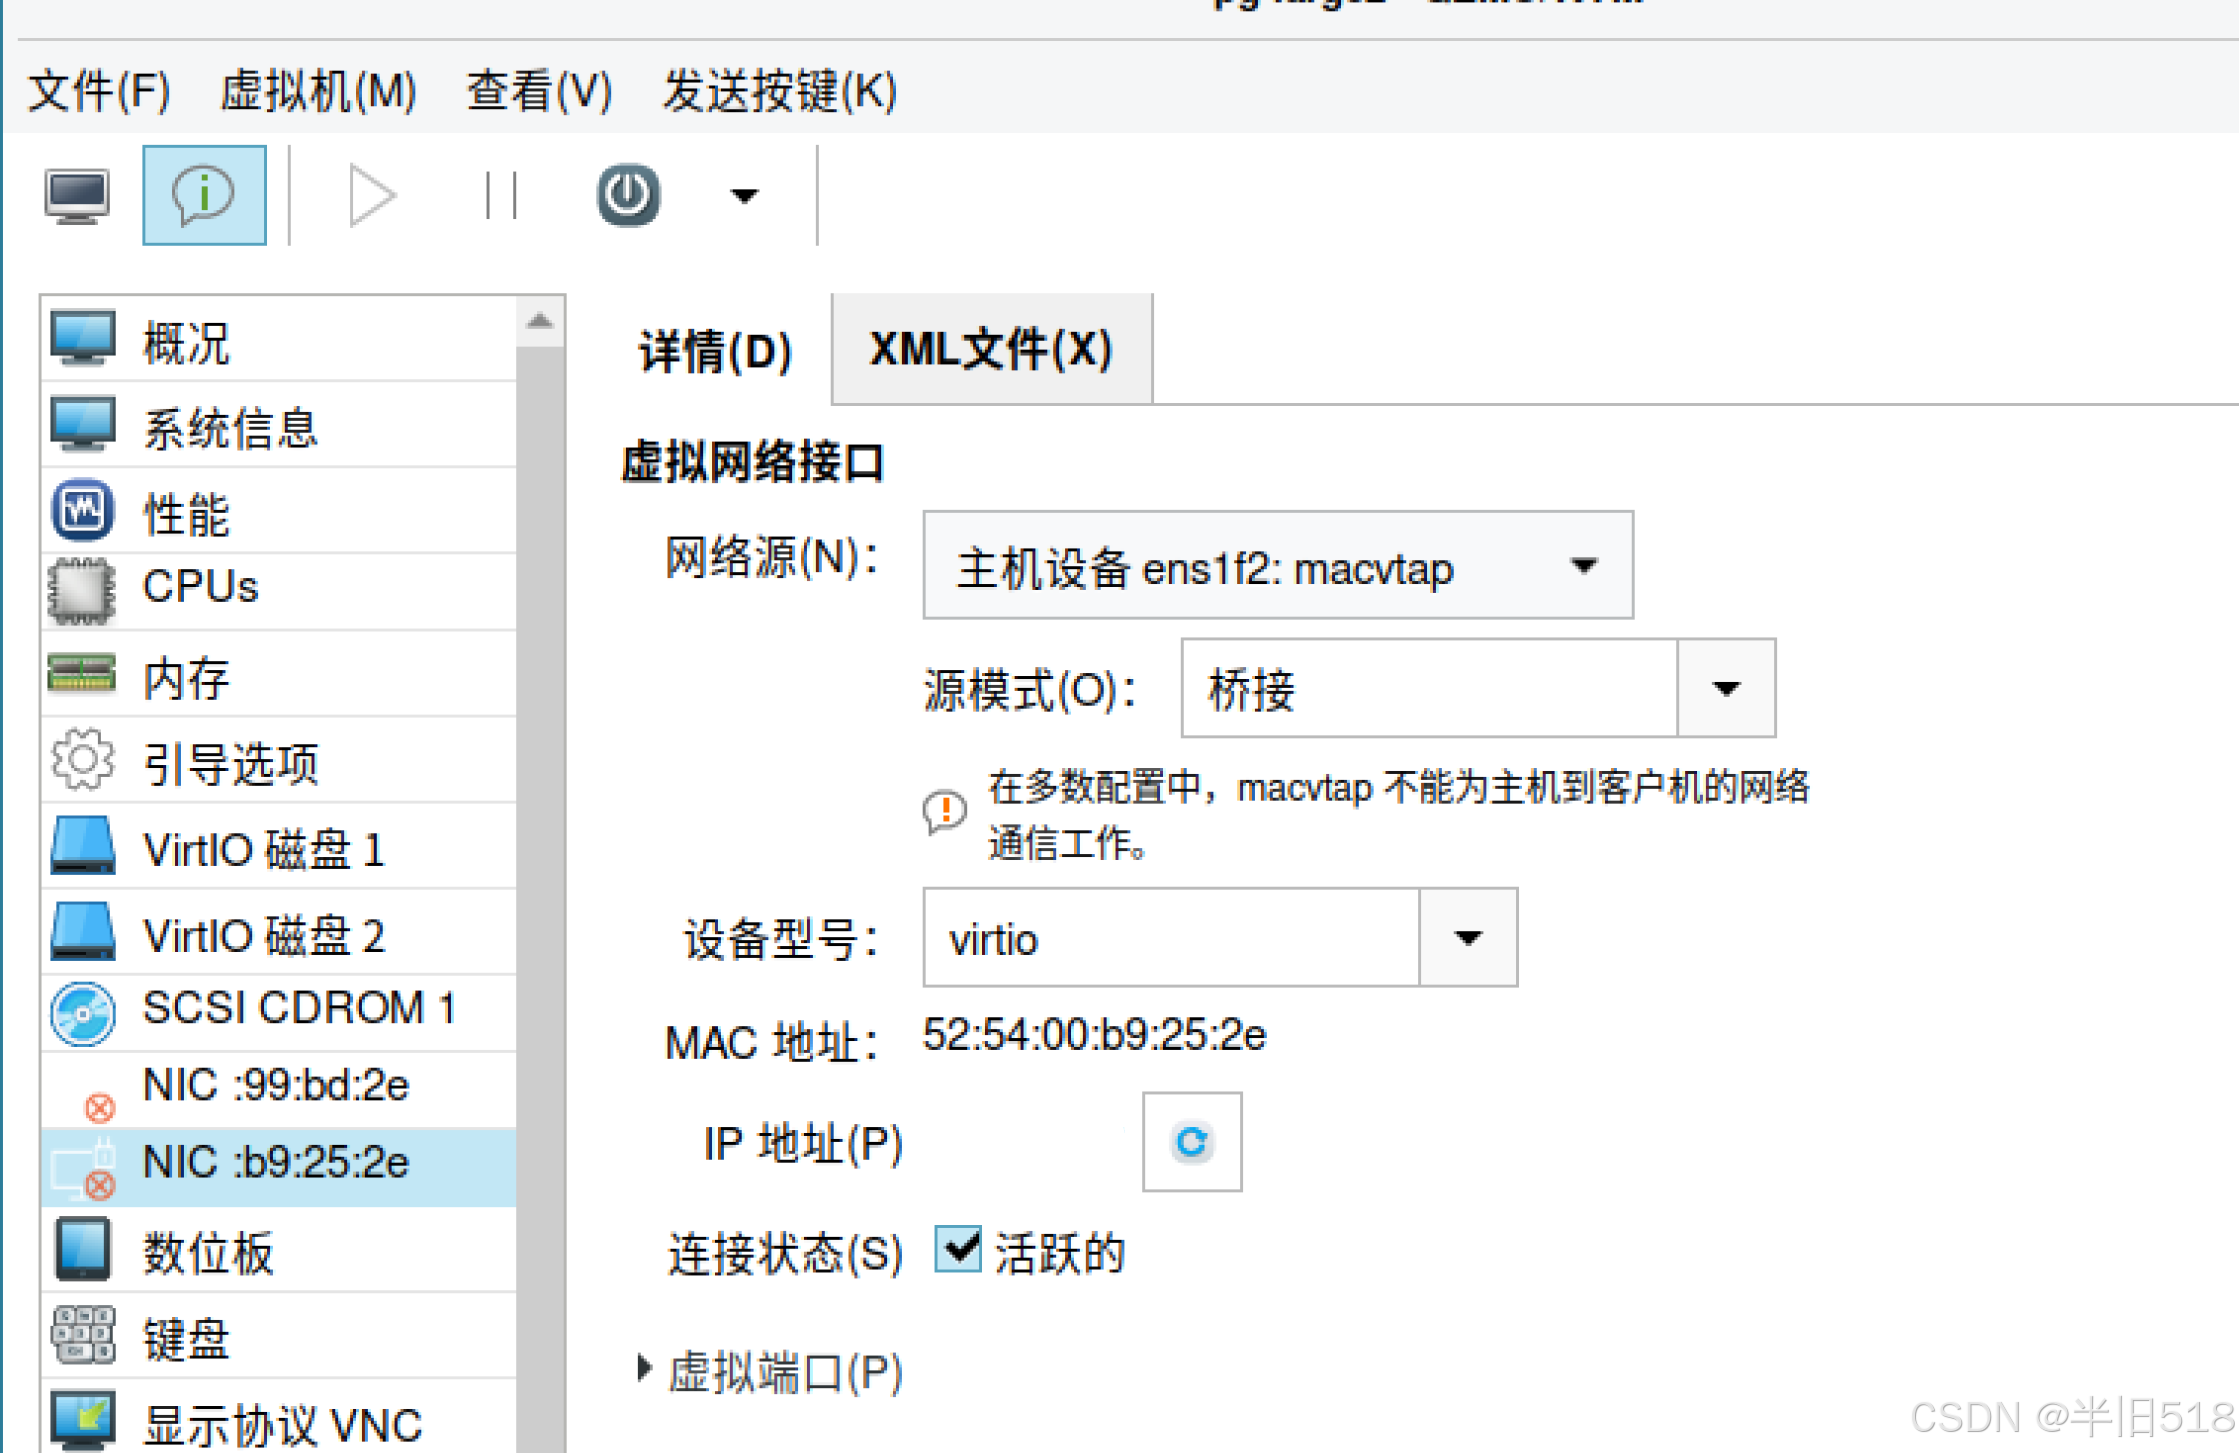Open the 设备型号 virtio dropdown arrow

(1467, 938)
